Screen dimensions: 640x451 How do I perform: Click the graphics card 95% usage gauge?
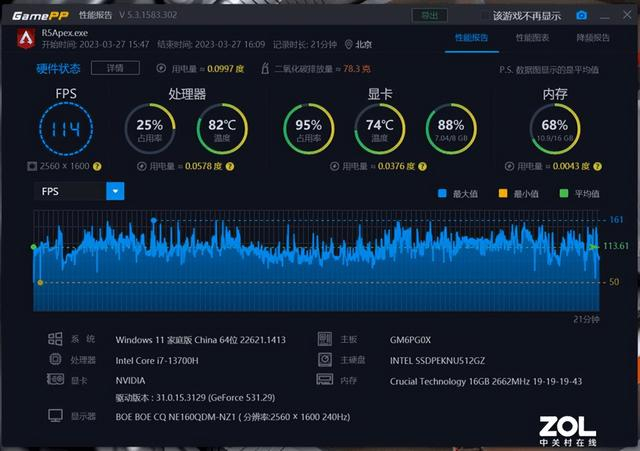coord(309,129)
